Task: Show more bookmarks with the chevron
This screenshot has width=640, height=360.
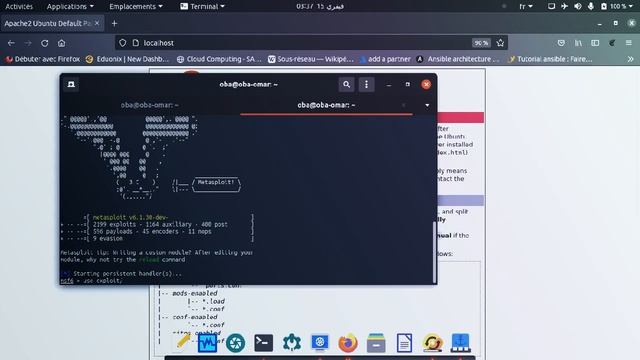Action: (x=630, y=59)
